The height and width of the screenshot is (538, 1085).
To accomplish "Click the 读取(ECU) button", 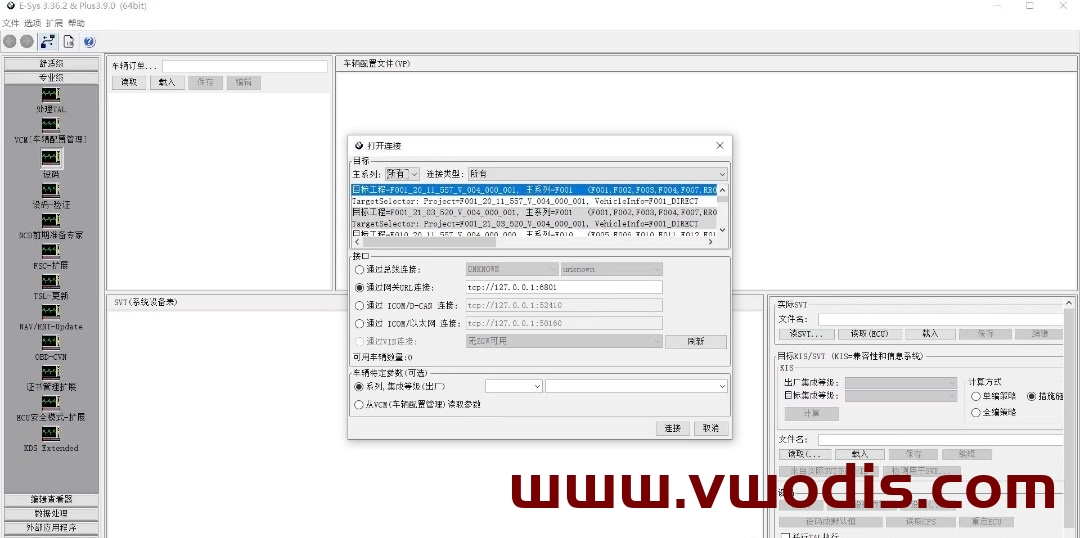I will (868, 334).
